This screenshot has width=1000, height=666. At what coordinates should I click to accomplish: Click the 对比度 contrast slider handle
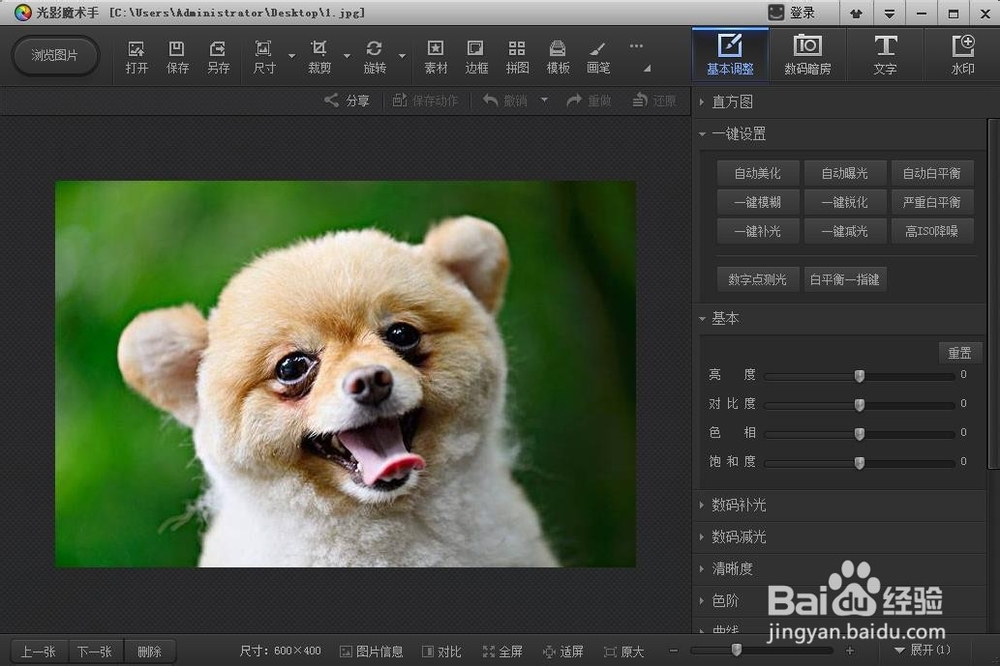pos(860,405)
